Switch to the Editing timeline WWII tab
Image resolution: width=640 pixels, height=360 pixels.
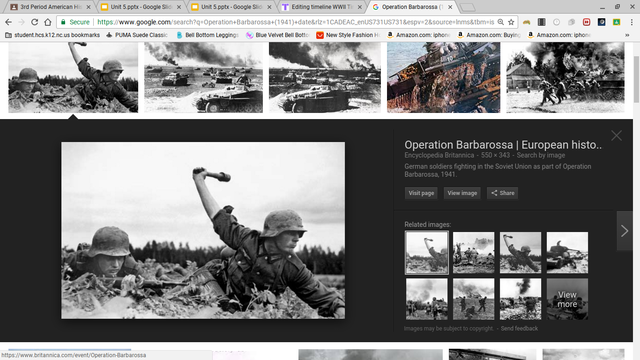[322, 7]
